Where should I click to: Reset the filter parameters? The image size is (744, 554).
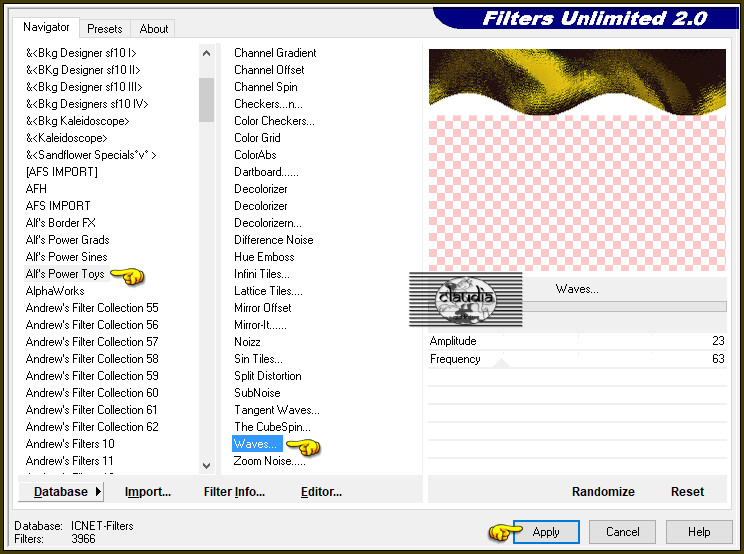pyautogui.click(x=687, y=492)
